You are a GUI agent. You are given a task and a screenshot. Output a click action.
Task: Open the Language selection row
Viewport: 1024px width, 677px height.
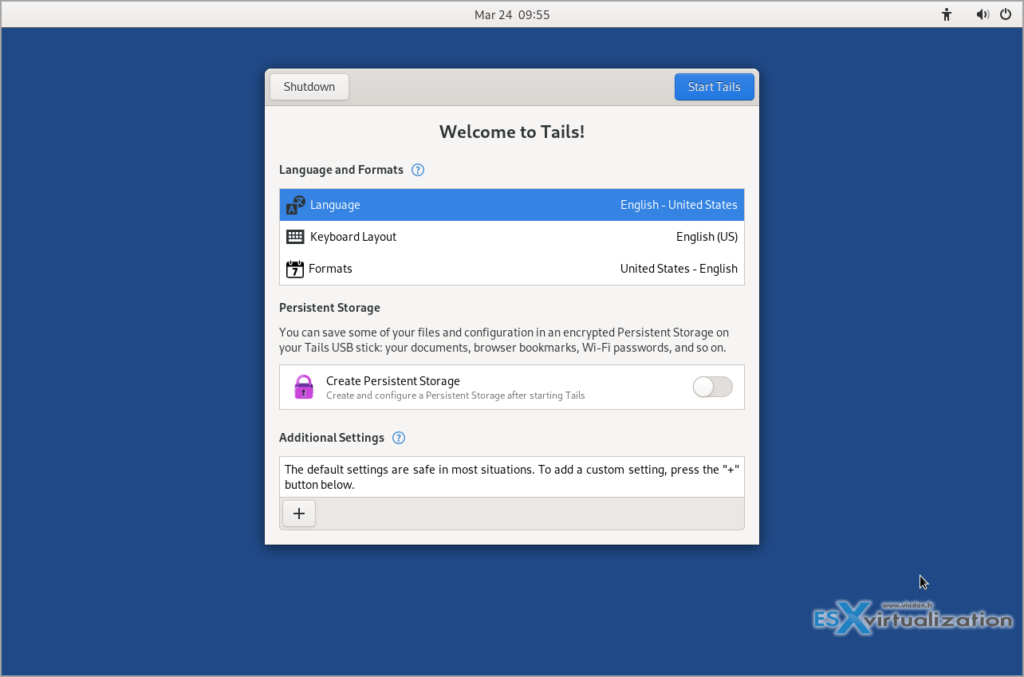(512, 204)
